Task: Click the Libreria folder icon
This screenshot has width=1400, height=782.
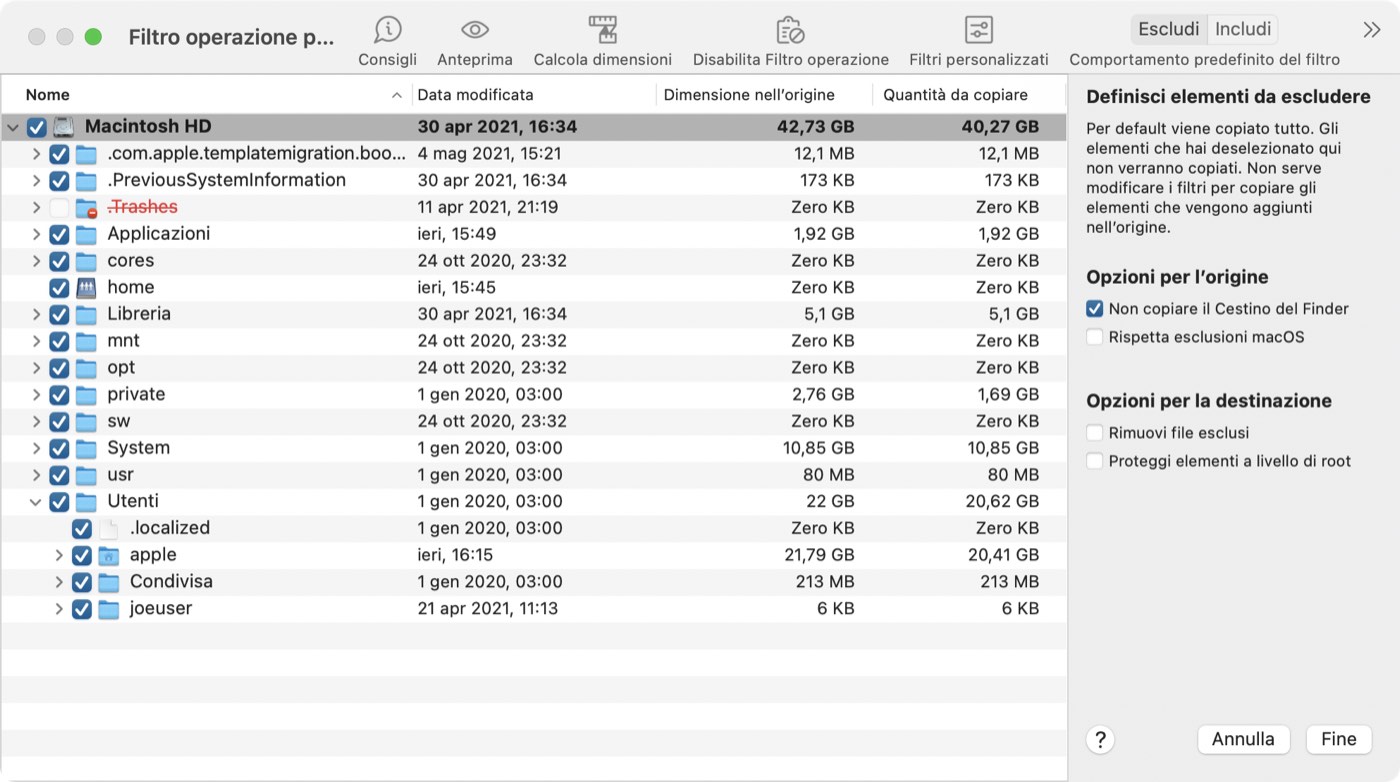Action: click(x=86, y=314)
